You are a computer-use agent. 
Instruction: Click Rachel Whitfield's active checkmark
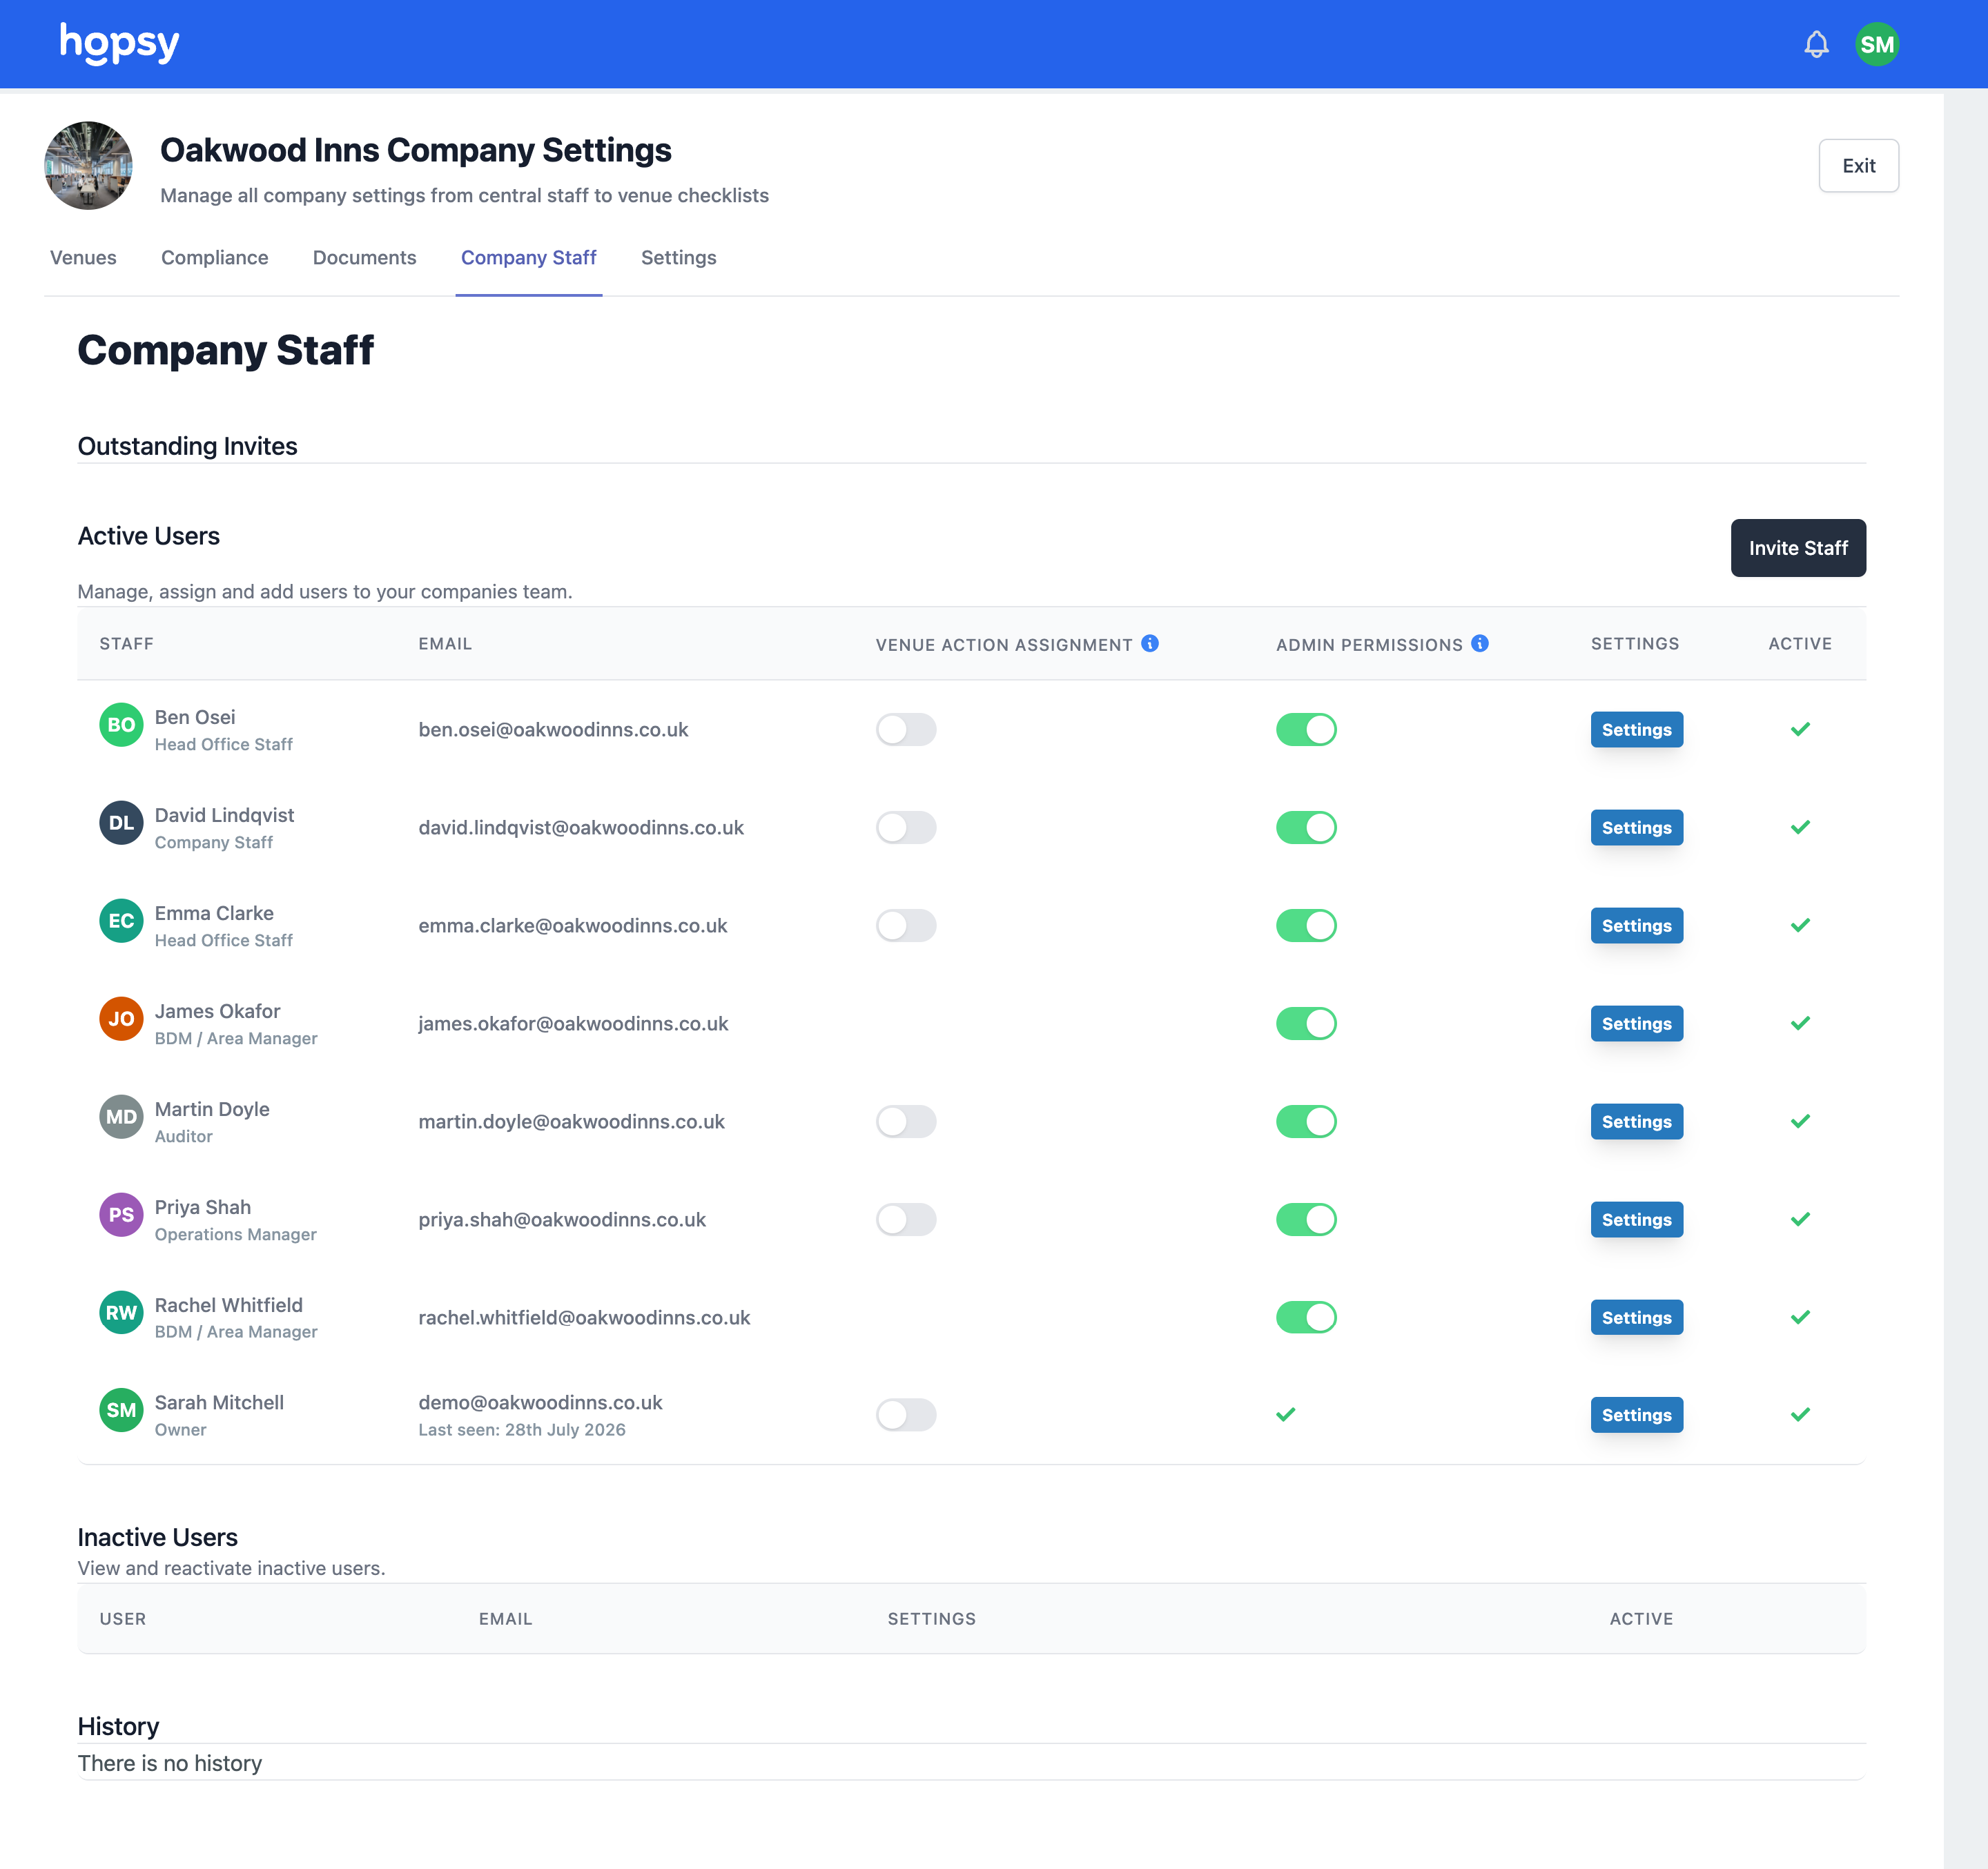click(1800, 1317)
